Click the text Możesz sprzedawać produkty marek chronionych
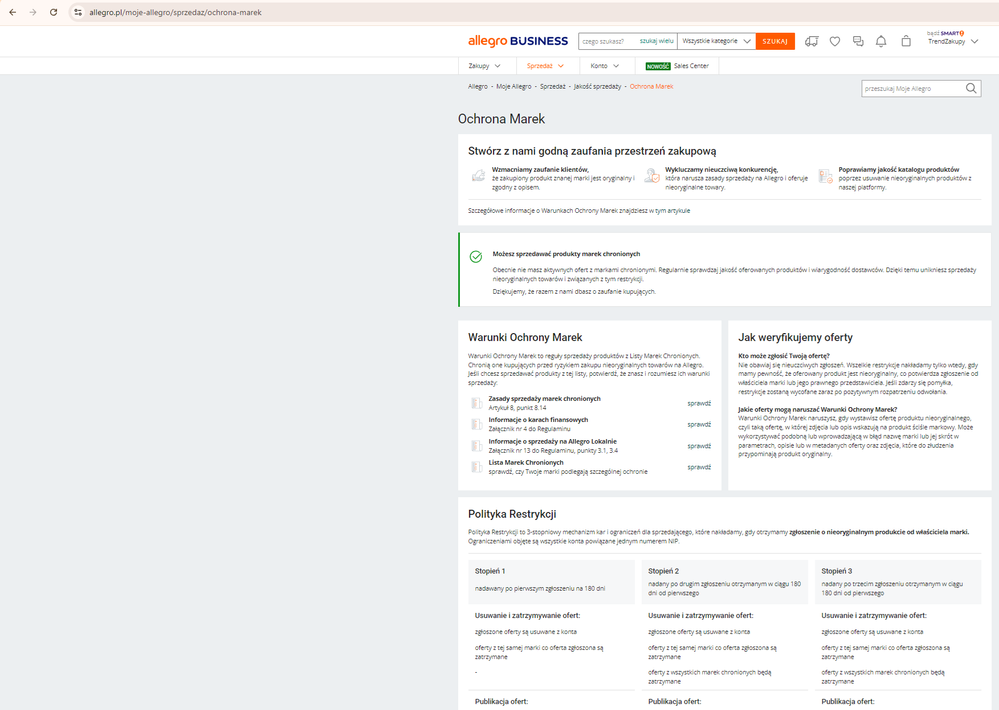Image resolution: width=999 pixels, height=710 pixels. (566, 254)
